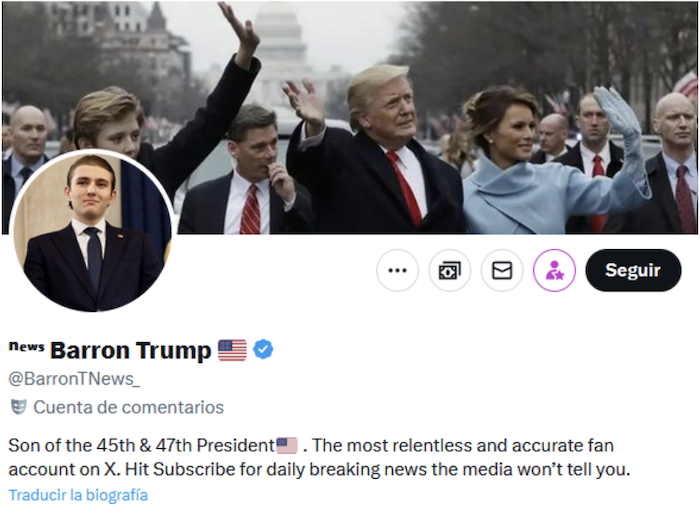Click the purple subscribe star-person icon
700x524 pixels.
(554, 271)
